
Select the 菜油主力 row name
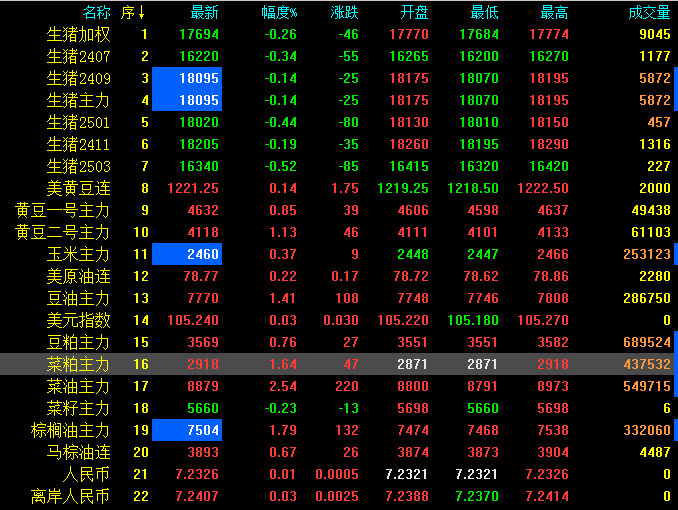(79, 387)
